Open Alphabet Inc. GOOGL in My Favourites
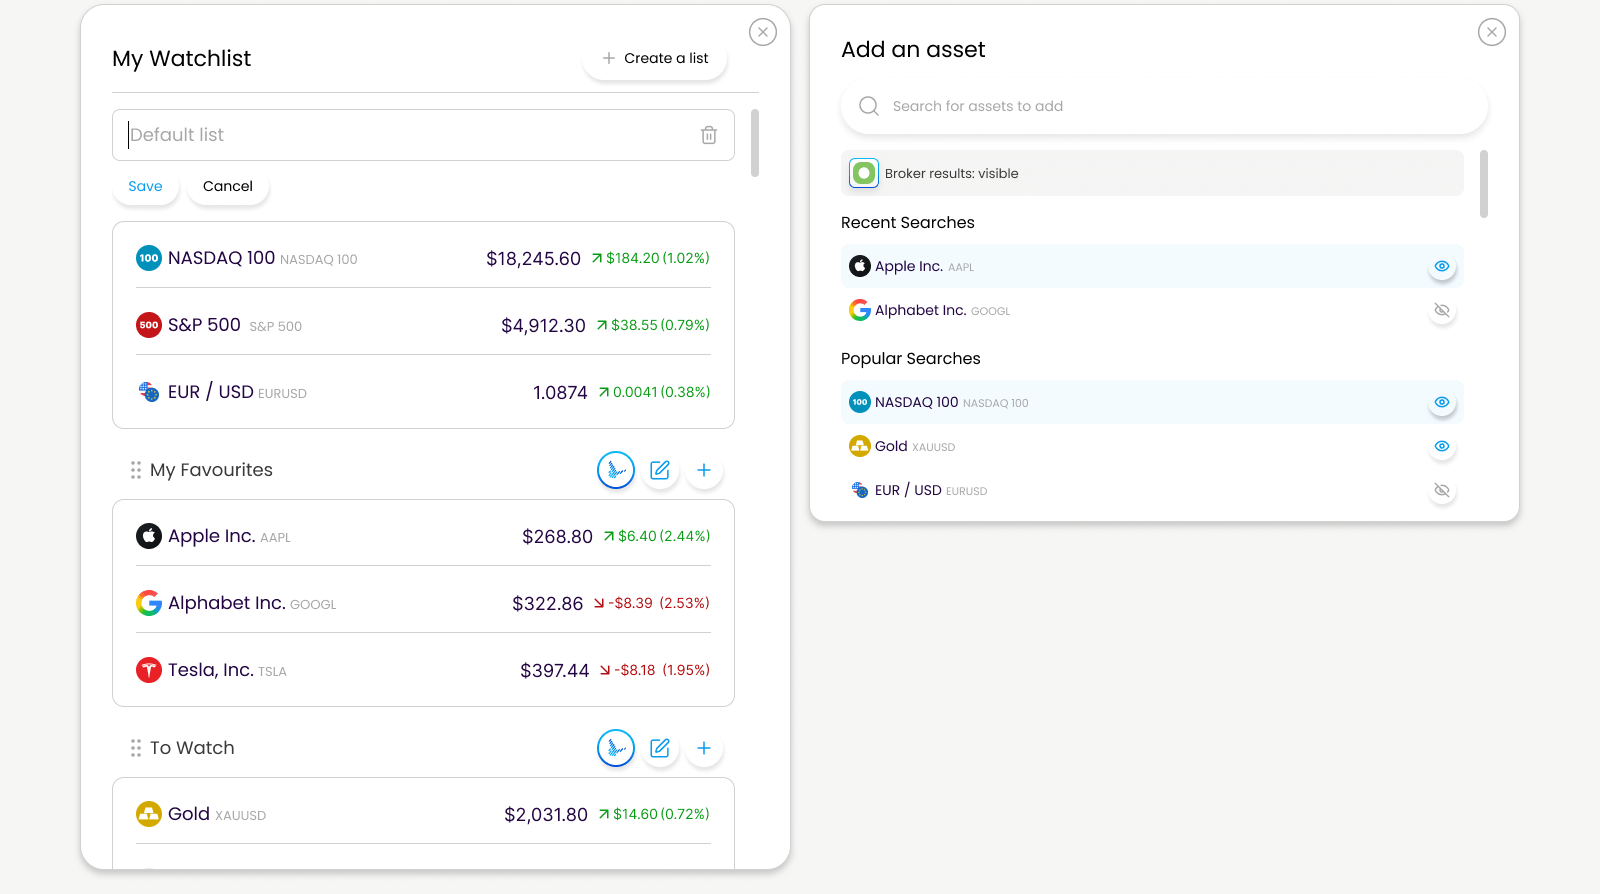This screenshot has height=894, width=1600. pyautogui.click(x=423, y=603)
